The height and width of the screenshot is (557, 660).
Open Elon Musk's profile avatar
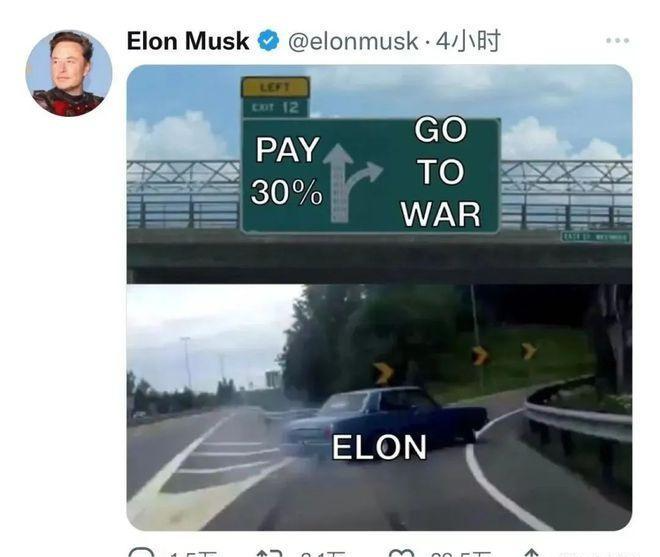pos(69,73)
